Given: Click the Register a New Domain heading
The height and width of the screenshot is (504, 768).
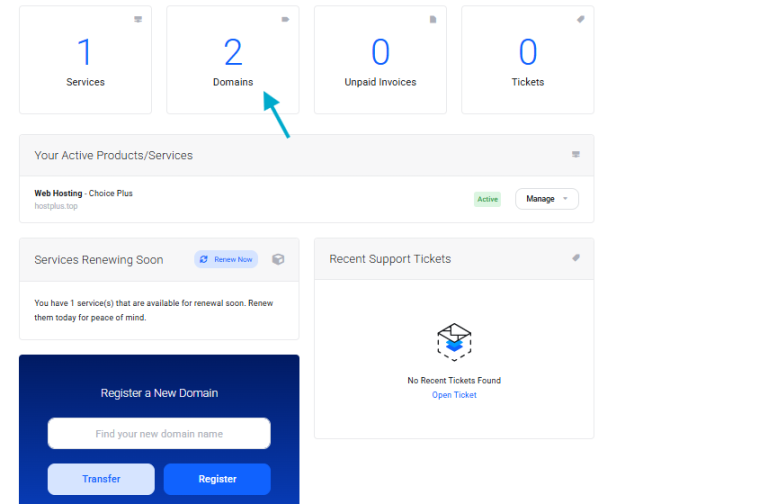Looking at the screenshot, I should coord(159,393).
